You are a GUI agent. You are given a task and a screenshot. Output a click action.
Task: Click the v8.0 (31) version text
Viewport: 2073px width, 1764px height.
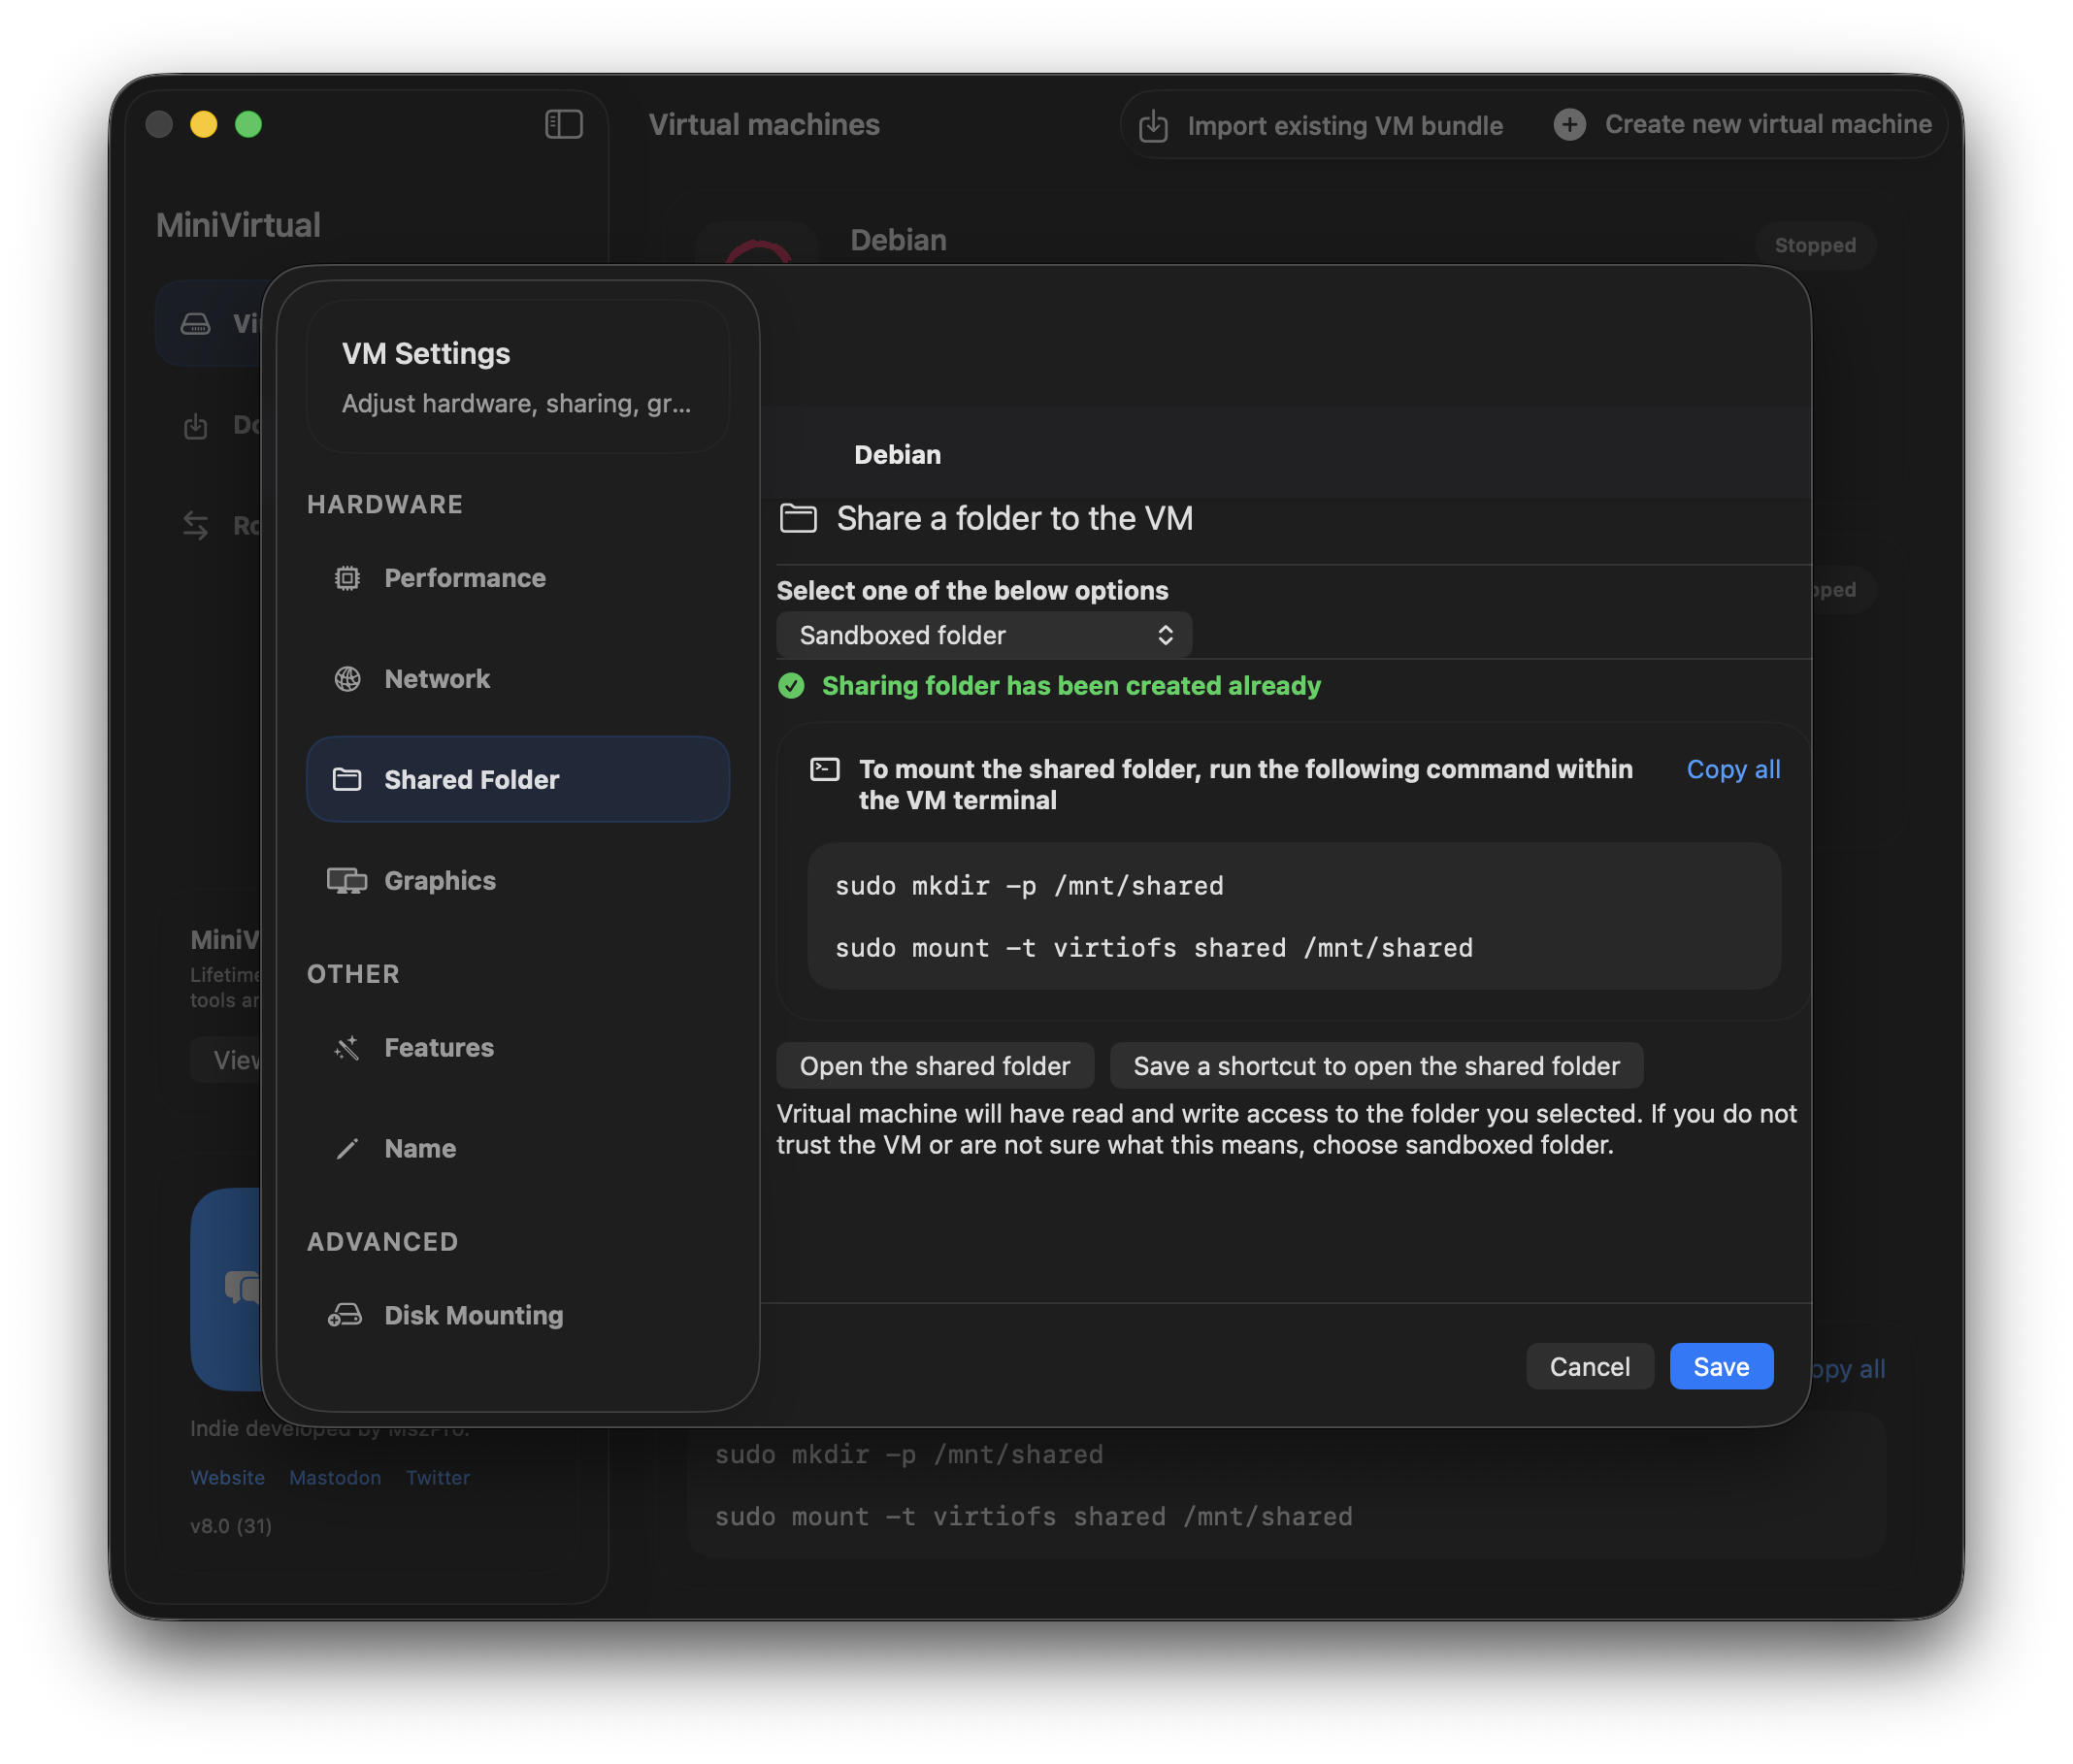tap(231, 1525)
